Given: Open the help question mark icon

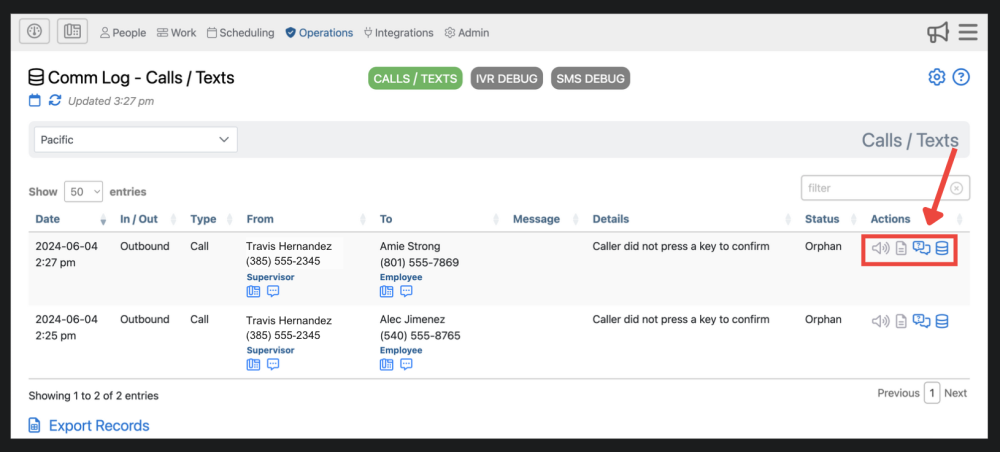Looking at the screenshot, I should click(961, 77).
